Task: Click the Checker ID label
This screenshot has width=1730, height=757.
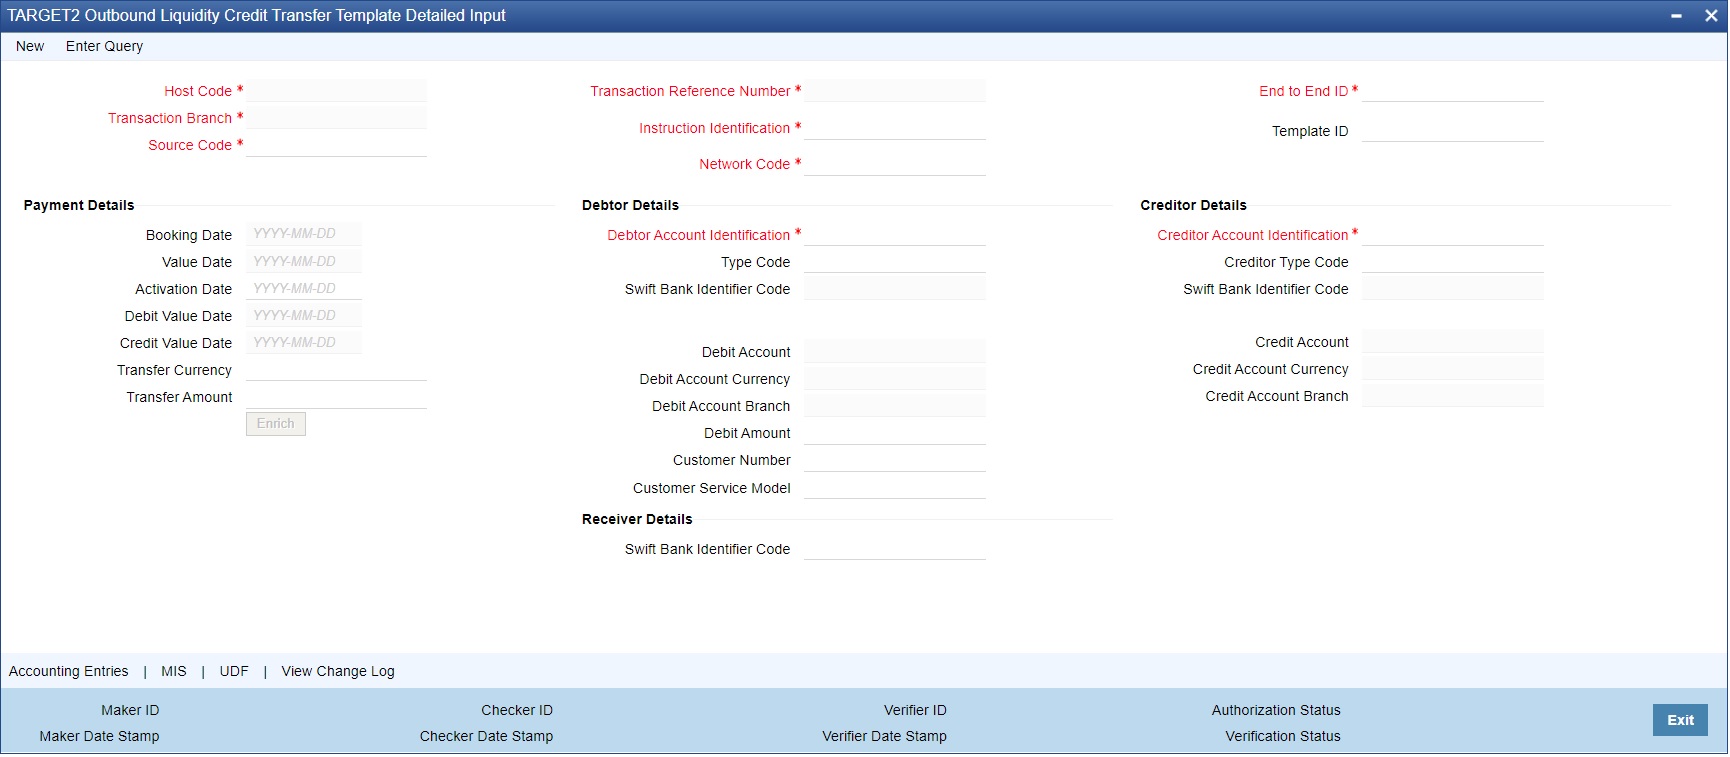Action: [x=517, y=710]
